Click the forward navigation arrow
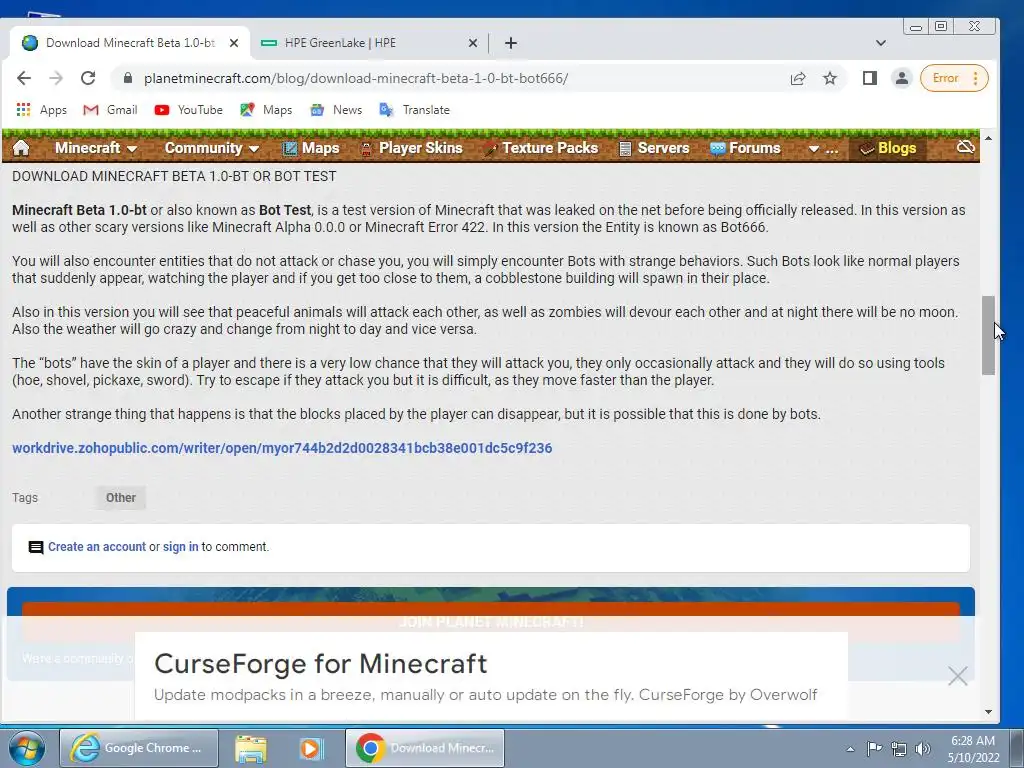The image size is (1024, 768). (x=56, y=78)
